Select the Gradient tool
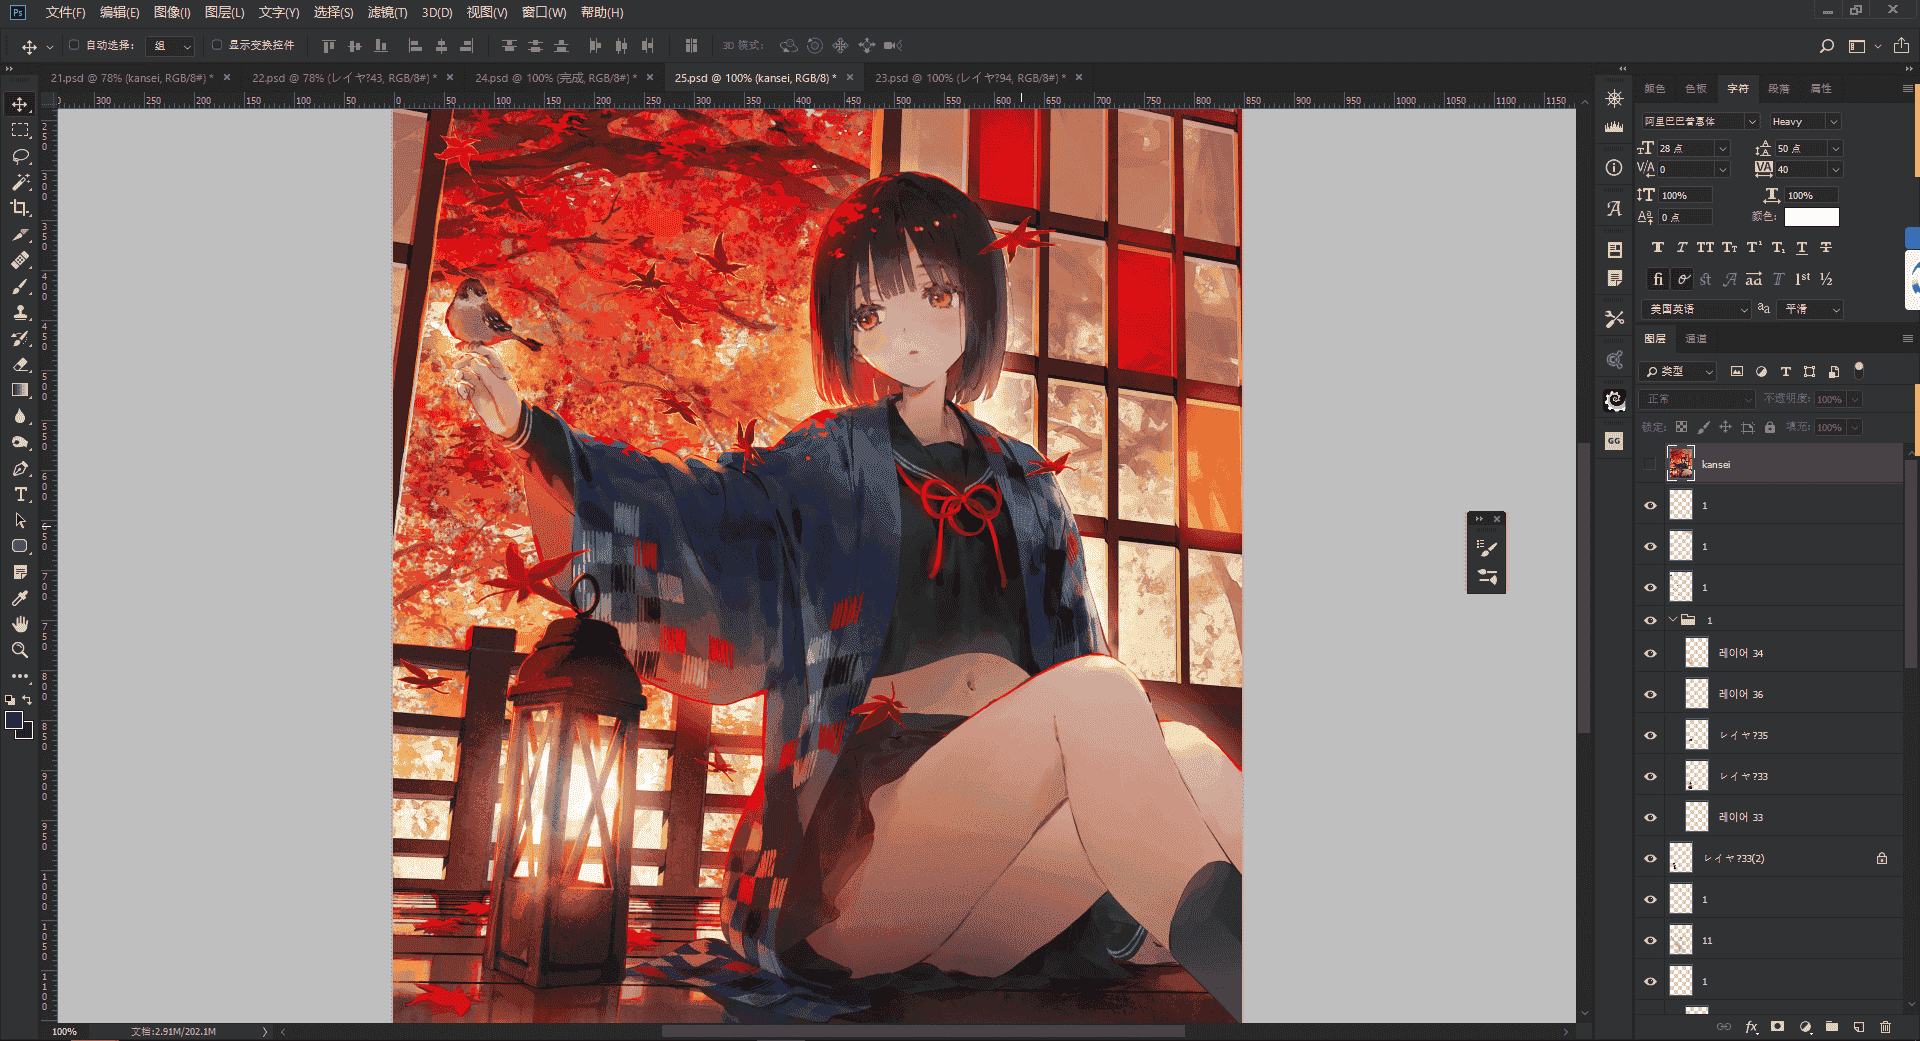 [x=20, y=390]
